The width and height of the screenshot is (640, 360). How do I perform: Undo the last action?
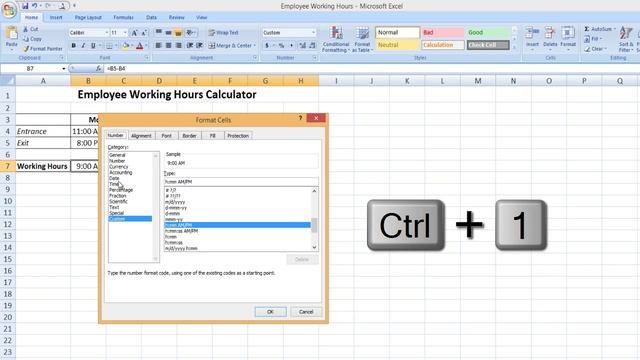pyautogui.click(x=35, y=6)
